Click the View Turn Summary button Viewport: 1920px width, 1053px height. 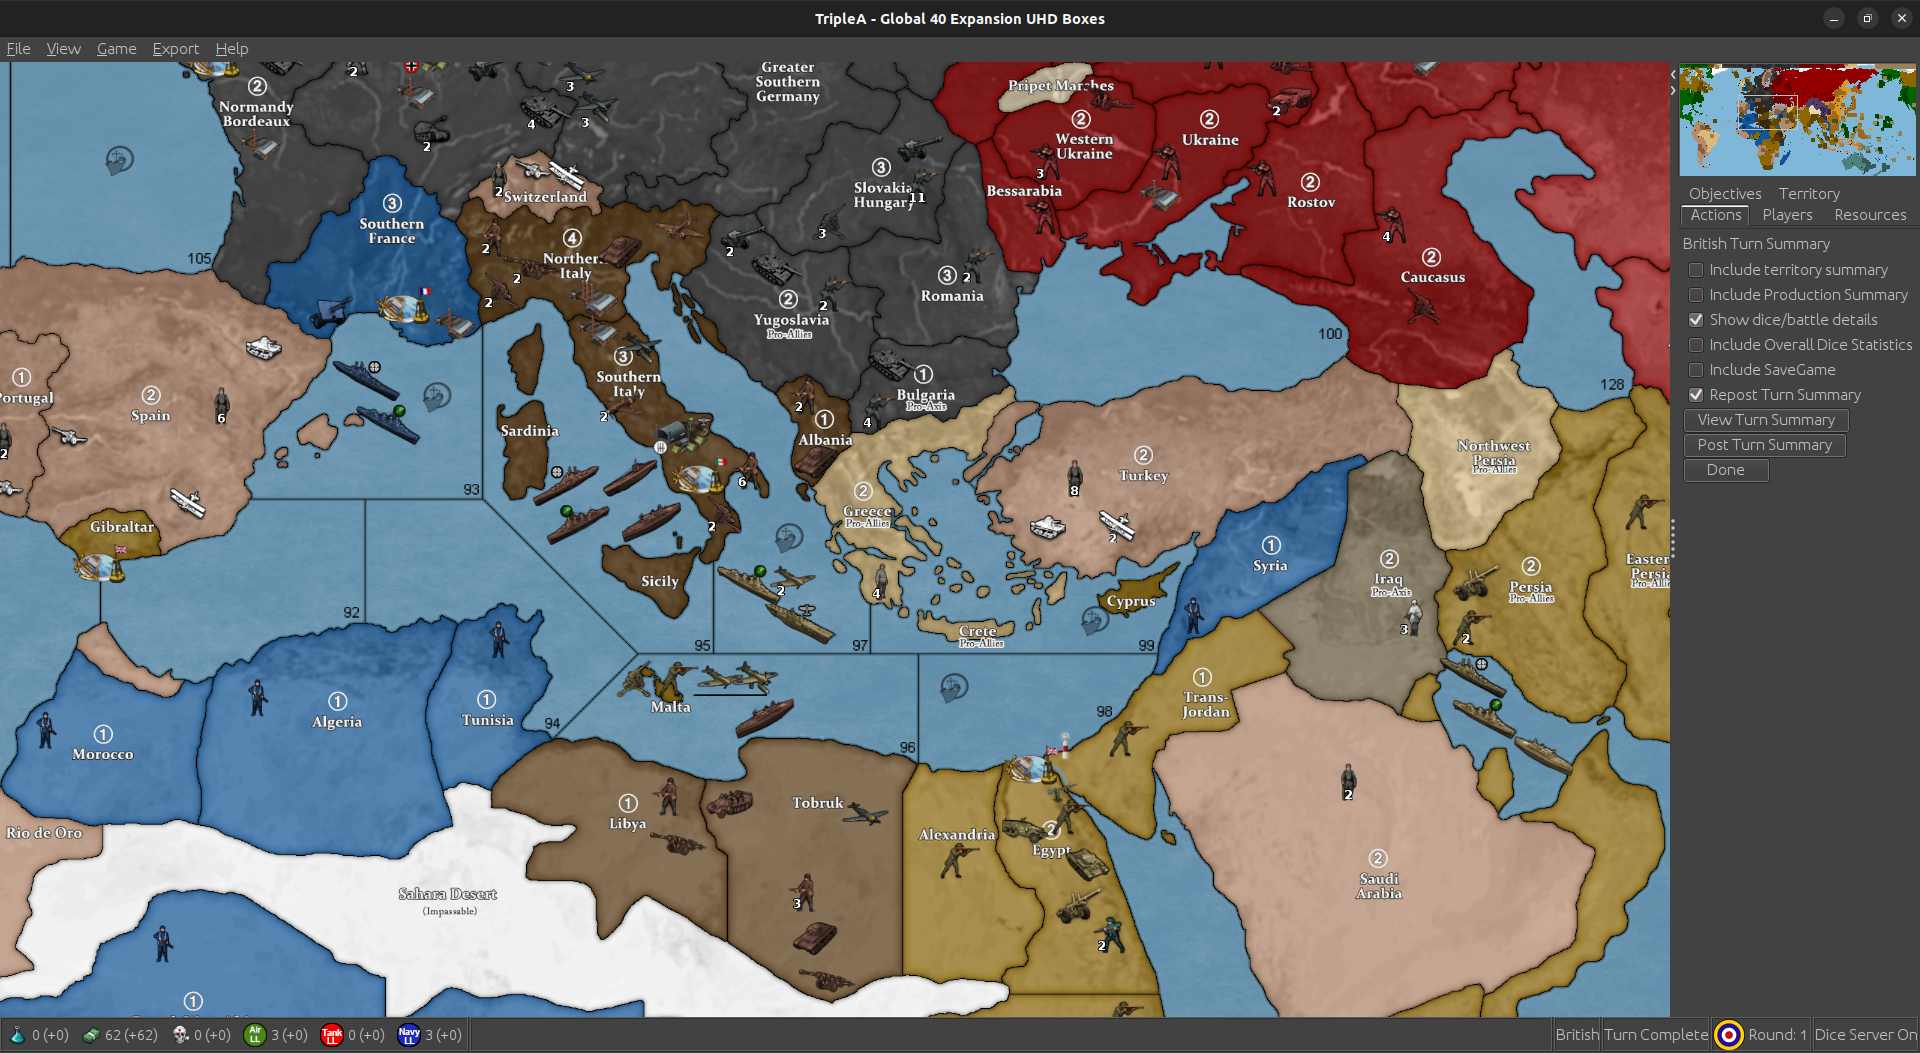(x=1766, y=420)
